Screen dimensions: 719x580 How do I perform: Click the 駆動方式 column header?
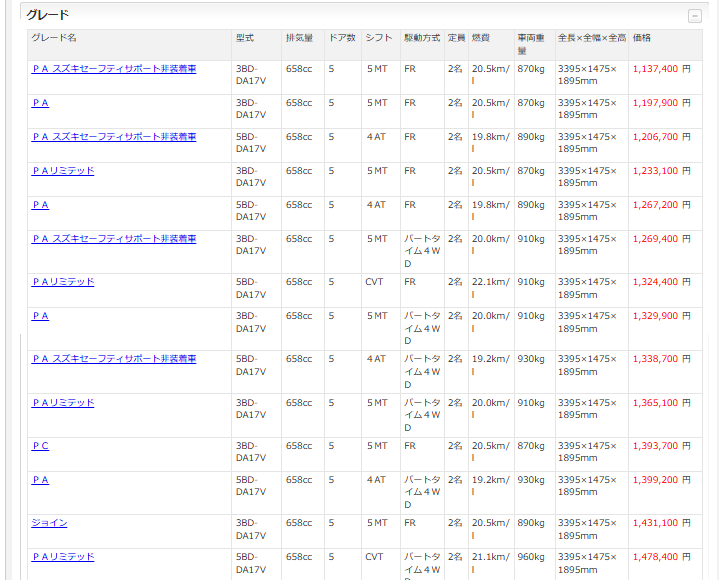[422, 38]
